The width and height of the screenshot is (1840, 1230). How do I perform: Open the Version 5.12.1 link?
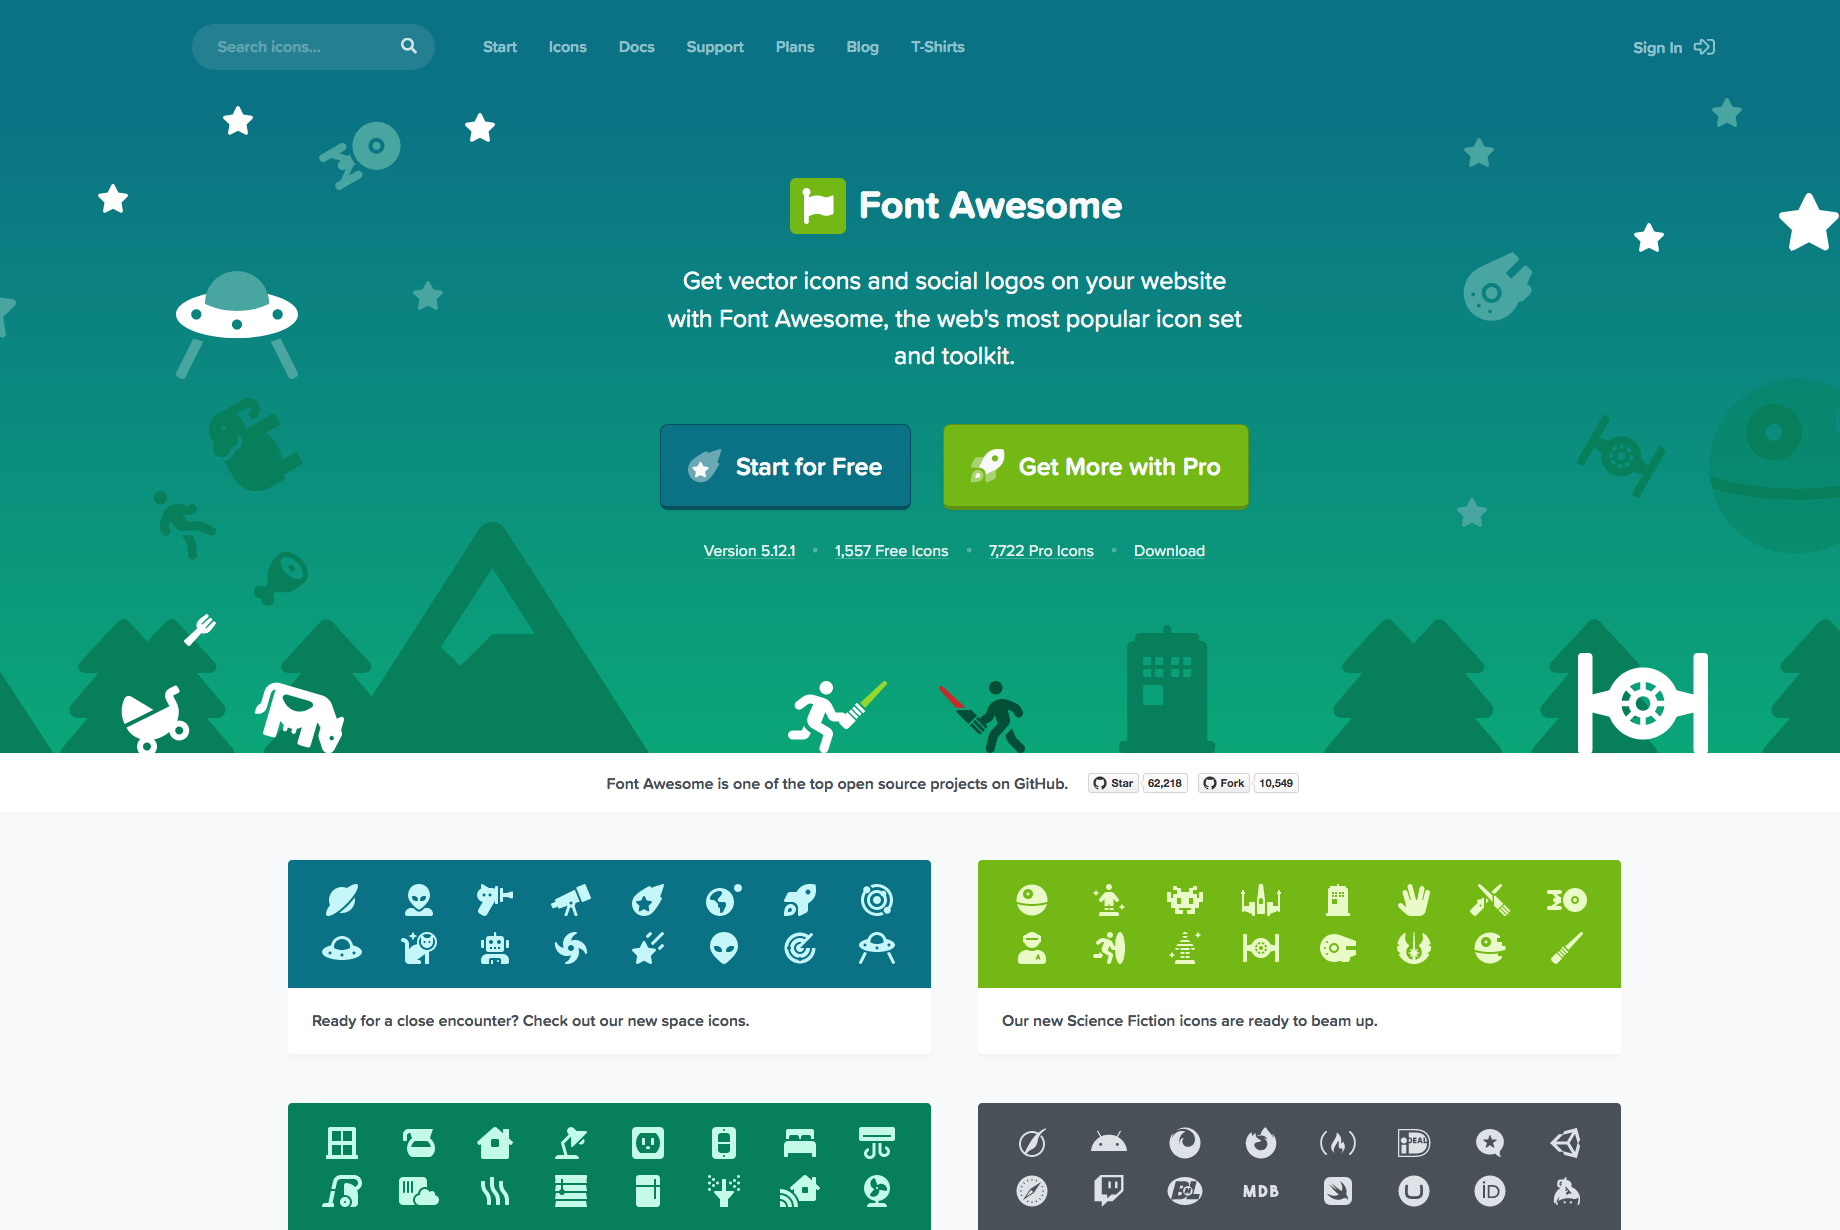749,551
